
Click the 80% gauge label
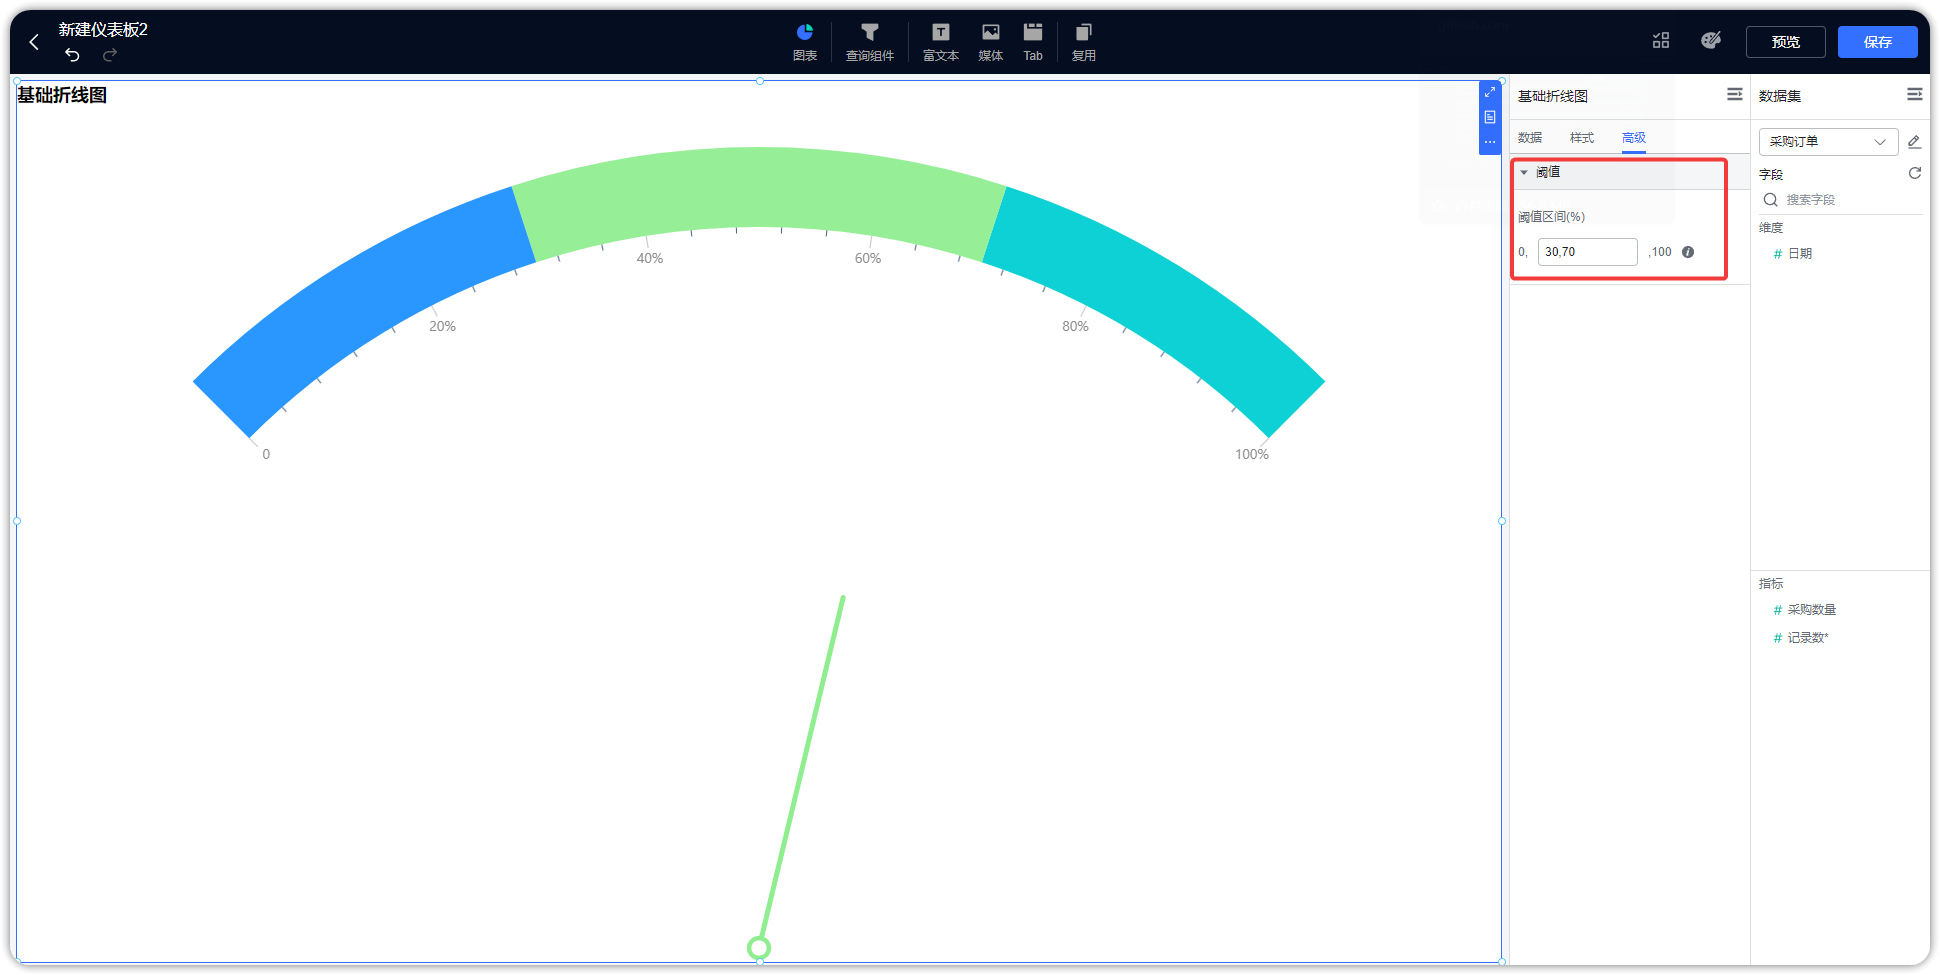1075,327
